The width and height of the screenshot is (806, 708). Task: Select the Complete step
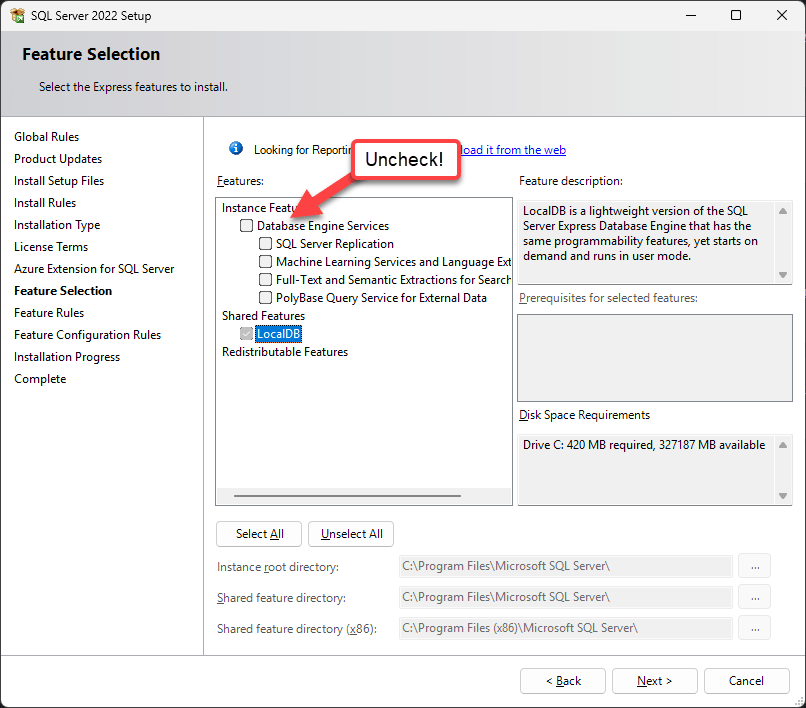(40, 379)
